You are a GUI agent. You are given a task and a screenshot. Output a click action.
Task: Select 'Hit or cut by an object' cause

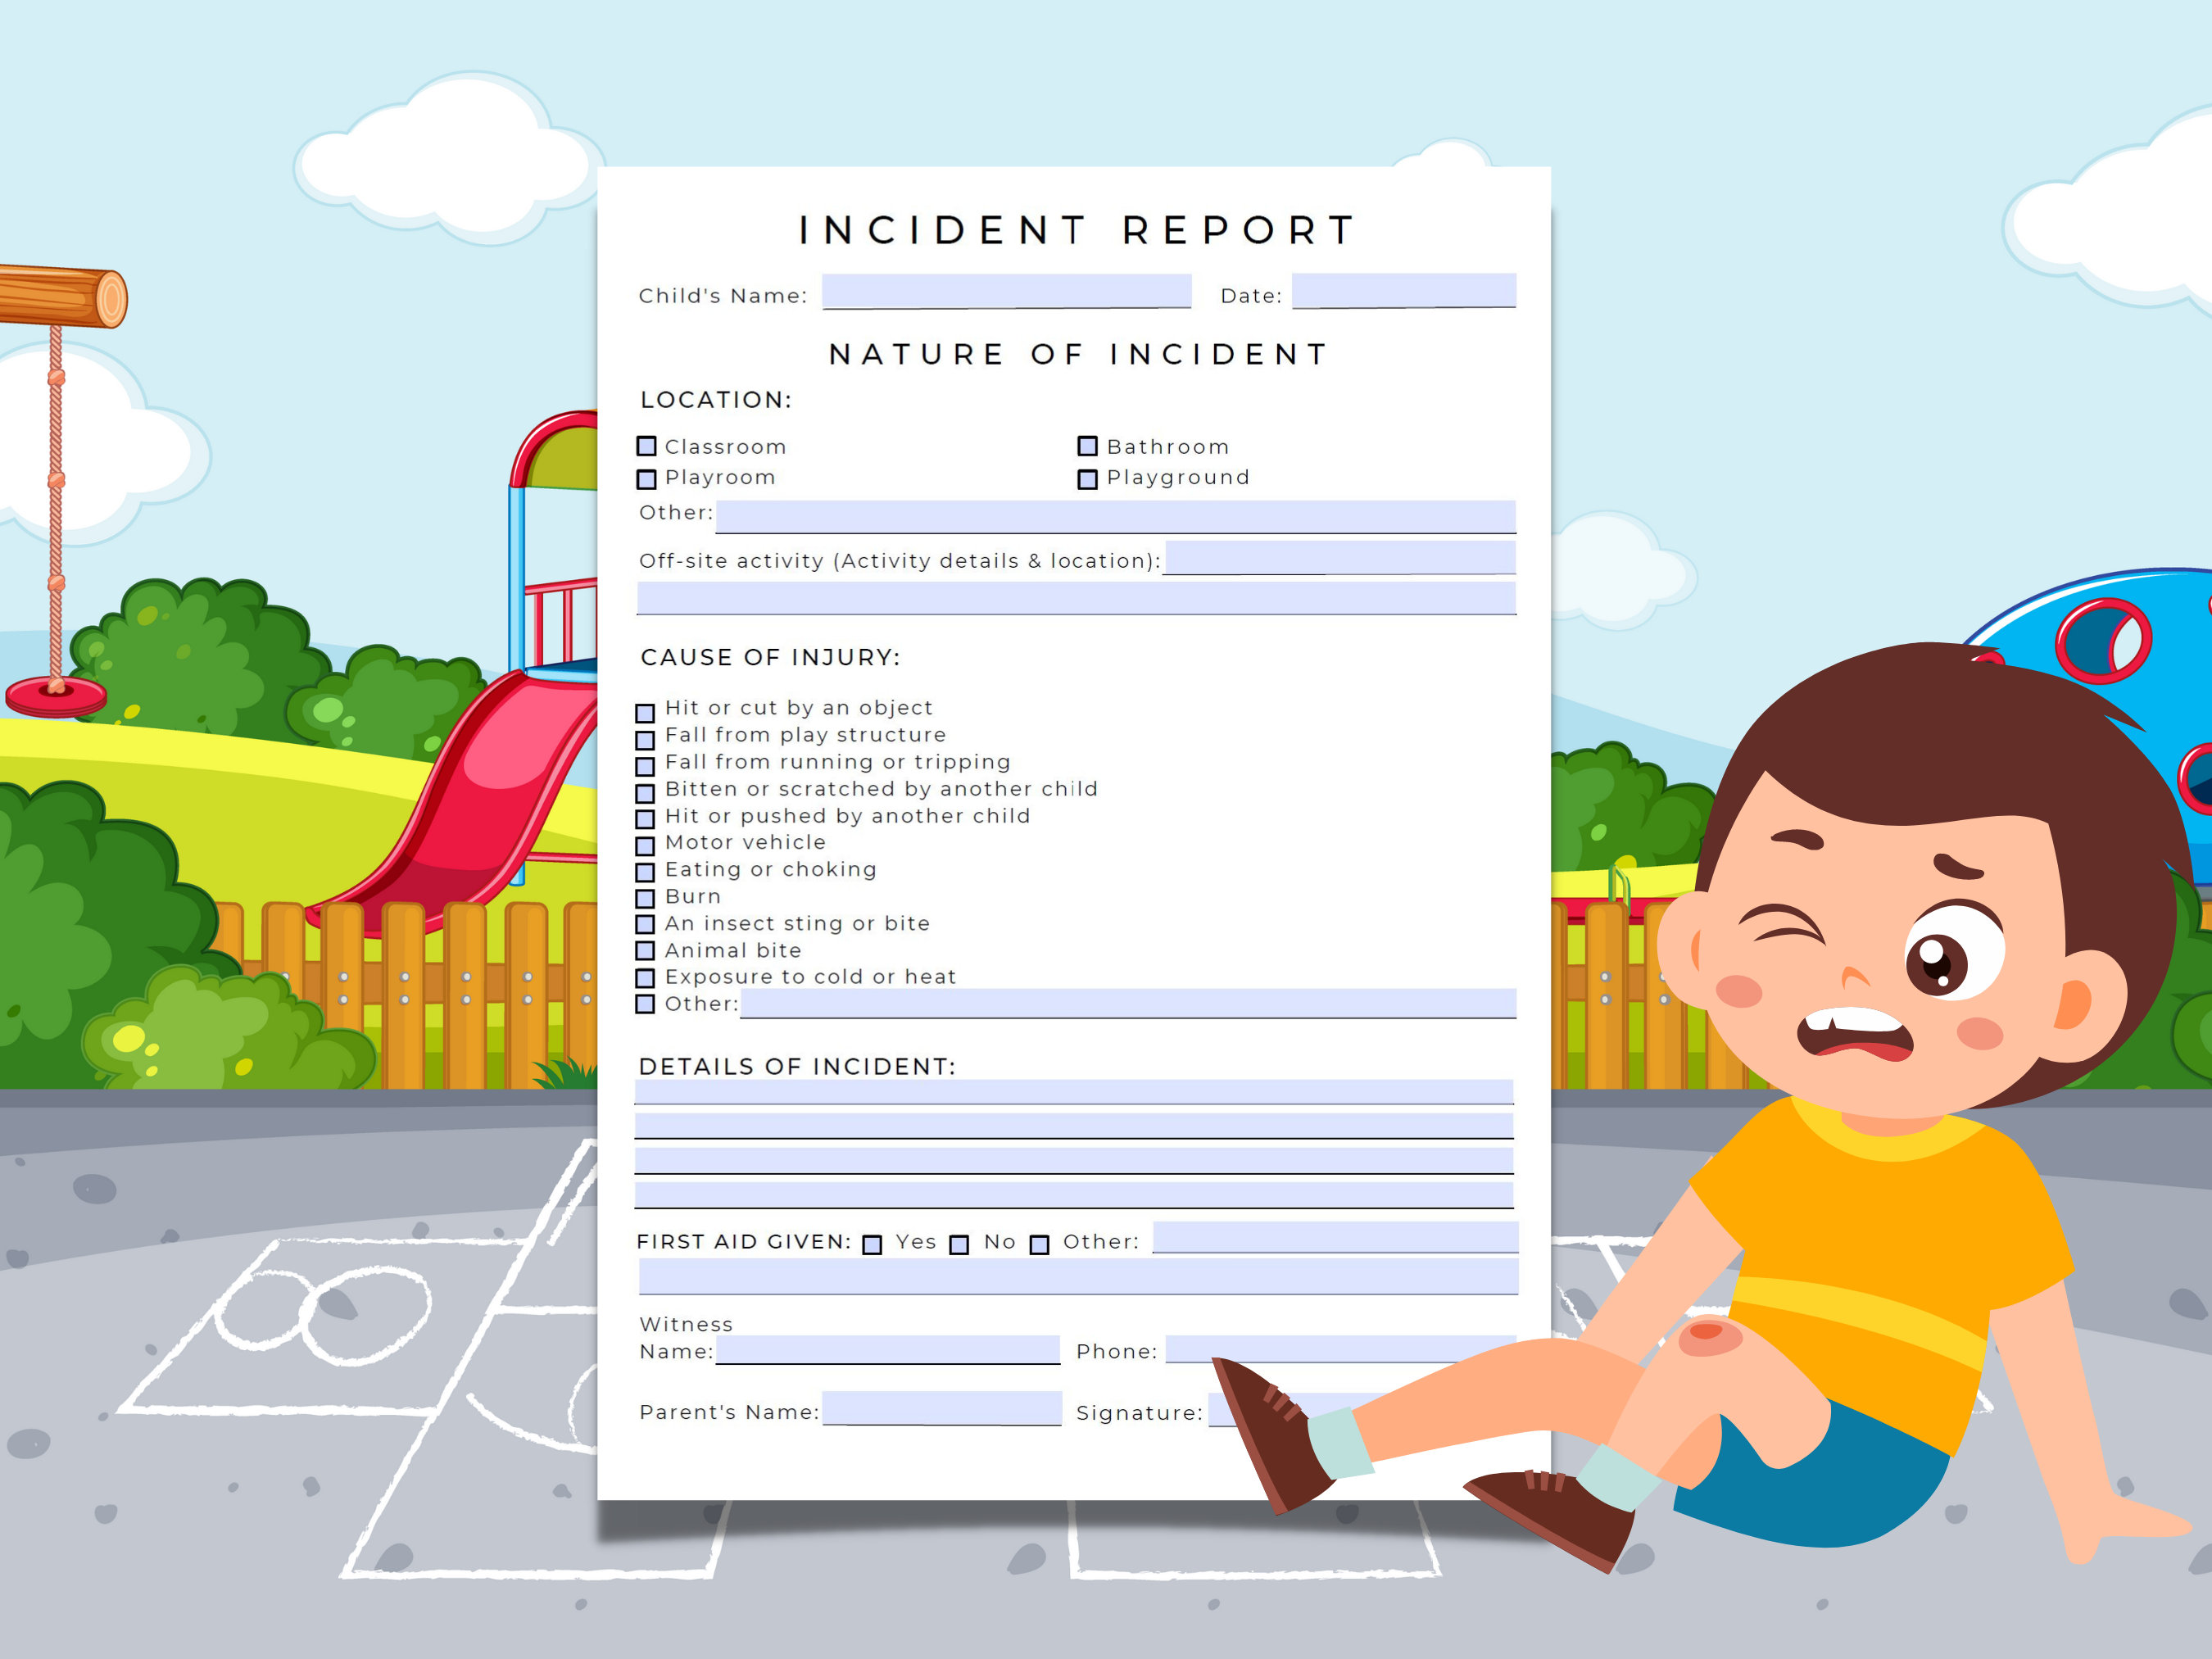point(645,713)
